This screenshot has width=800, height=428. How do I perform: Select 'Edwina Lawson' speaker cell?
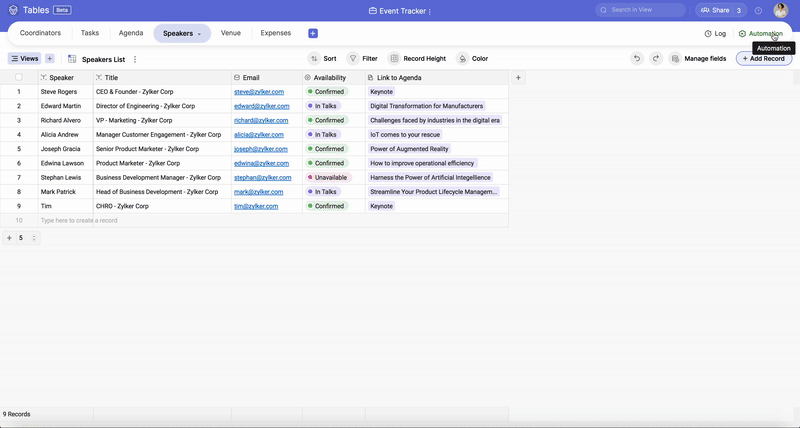click(x=66, y=163)
